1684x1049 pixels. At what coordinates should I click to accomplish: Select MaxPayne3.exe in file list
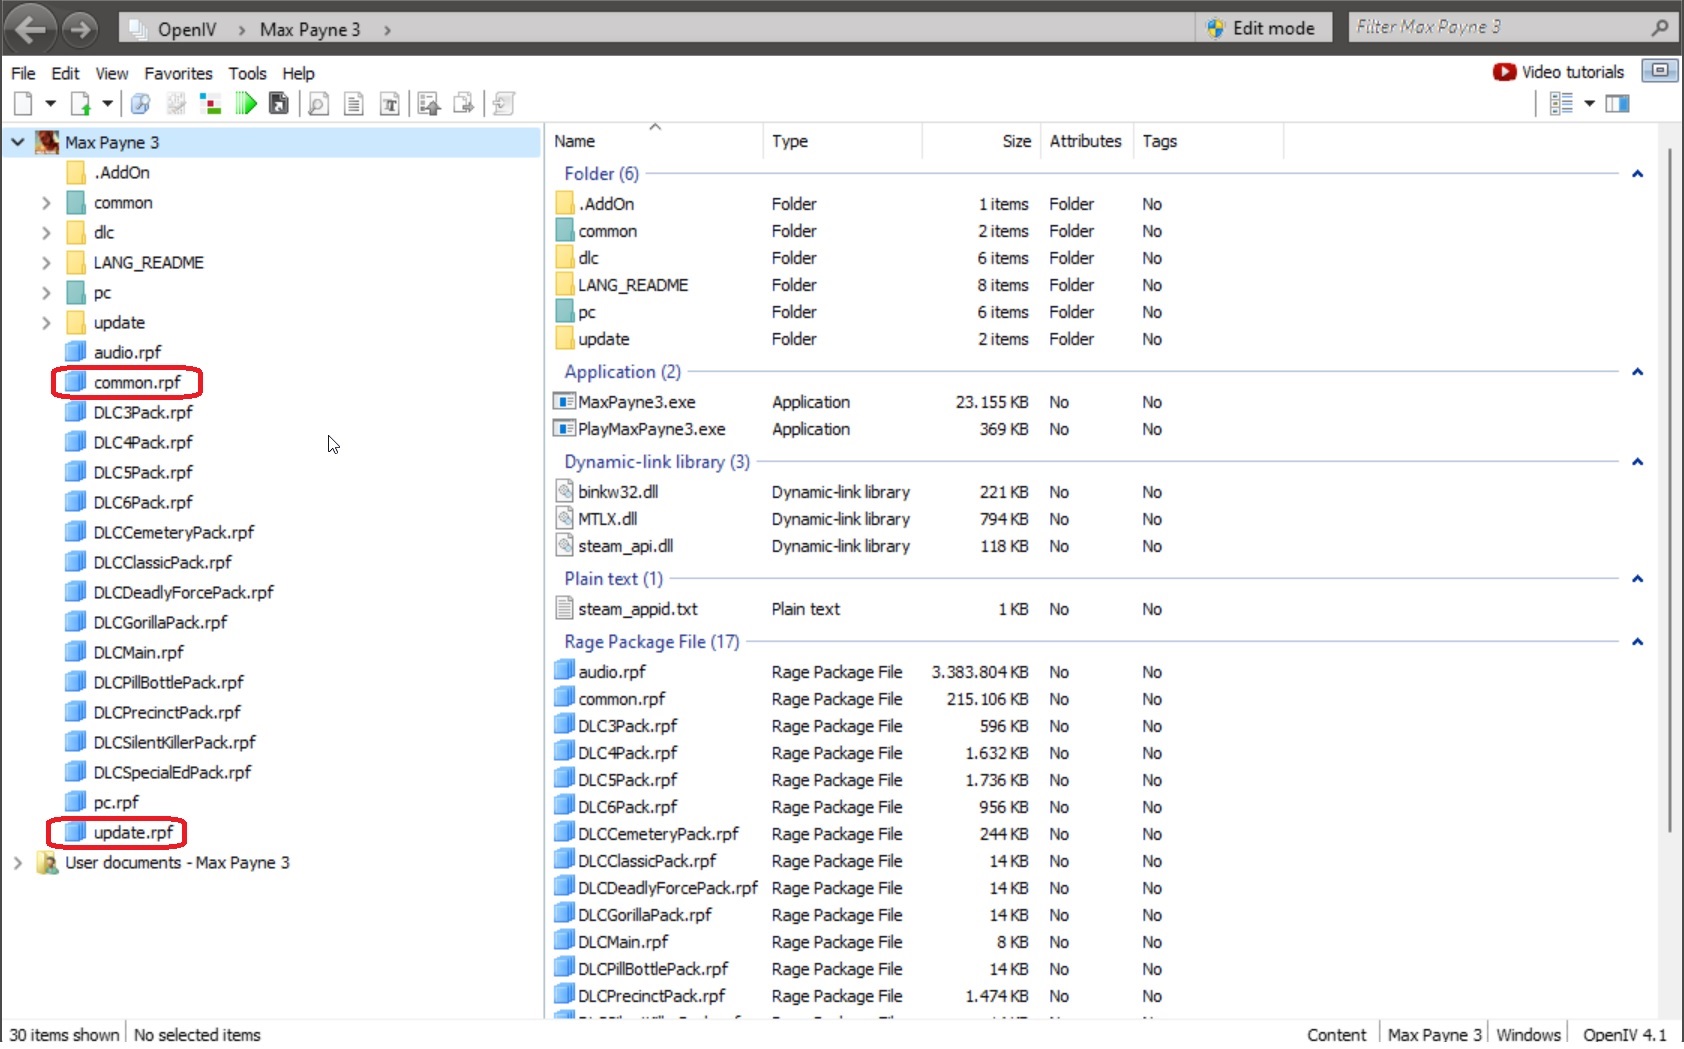[636, 402]
